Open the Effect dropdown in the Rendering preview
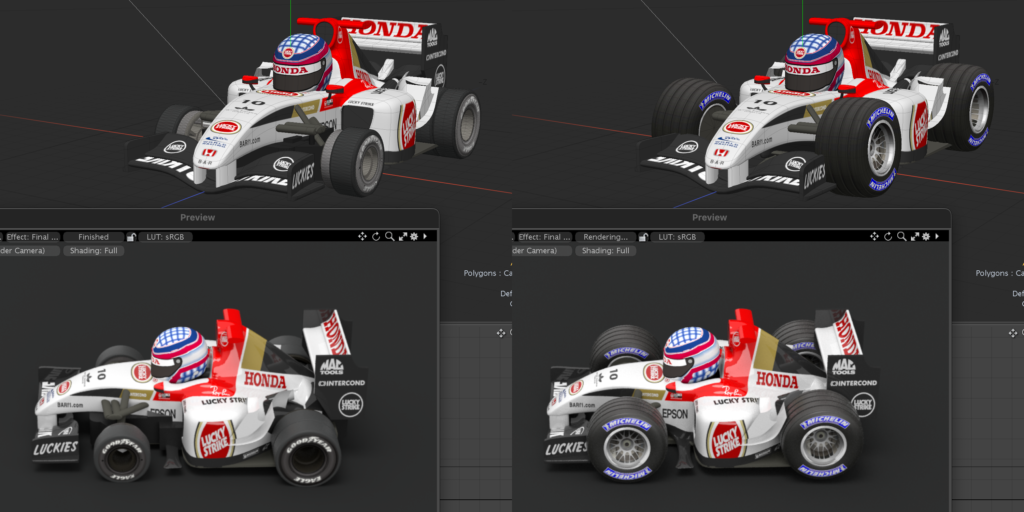1024x512 pixels. click(543, 237)
